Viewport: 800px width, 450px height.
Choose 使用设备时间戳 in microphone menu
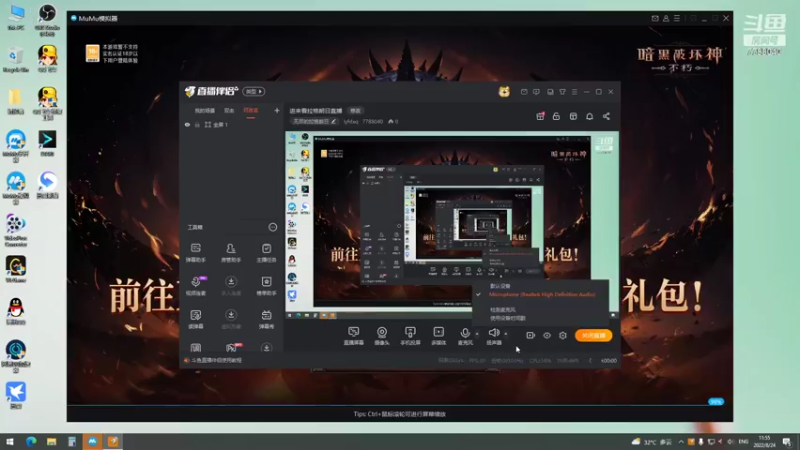508,318
